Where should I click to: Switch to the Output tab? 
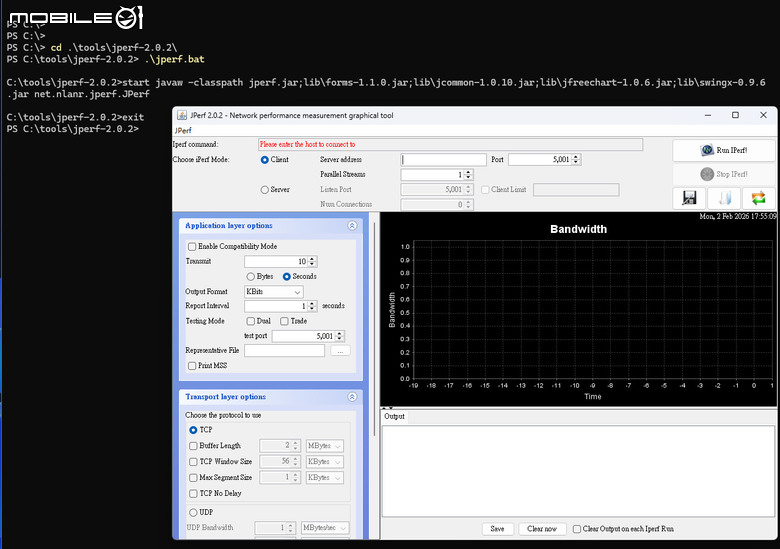point(394,417)
